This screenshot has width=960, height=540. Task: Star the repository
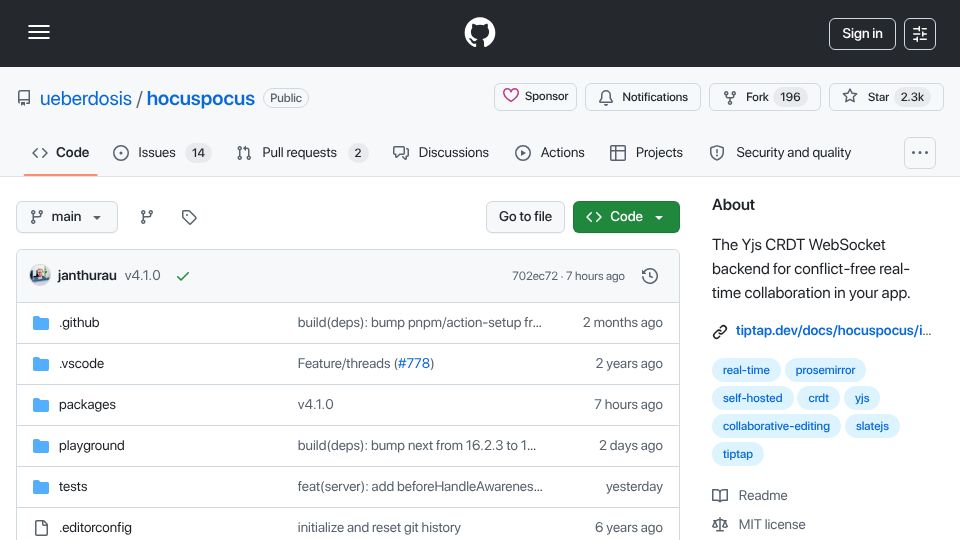[886, 97]
